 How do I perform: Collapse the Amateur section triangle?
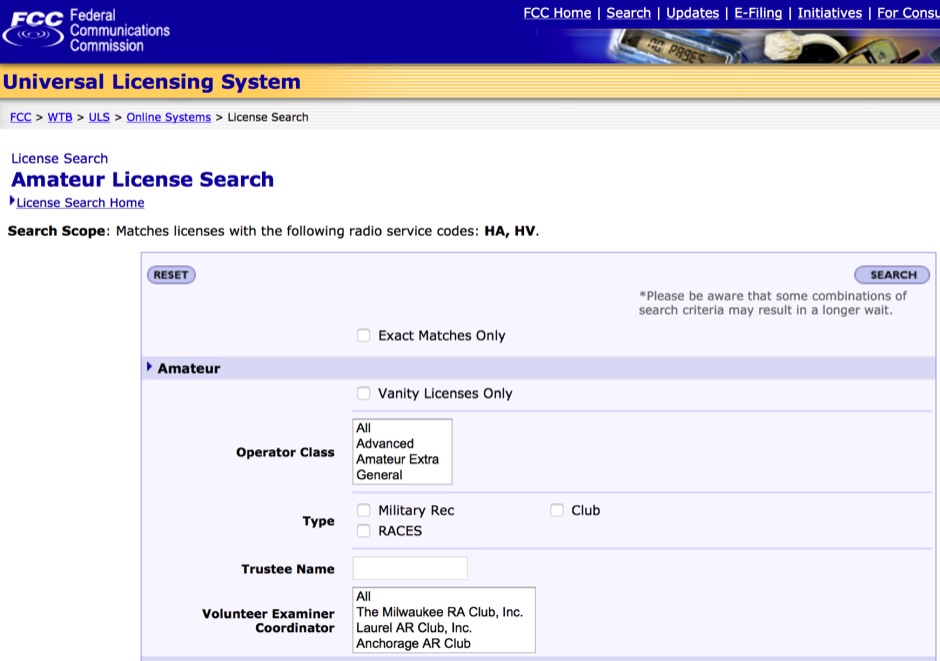(x=150, y=368)
